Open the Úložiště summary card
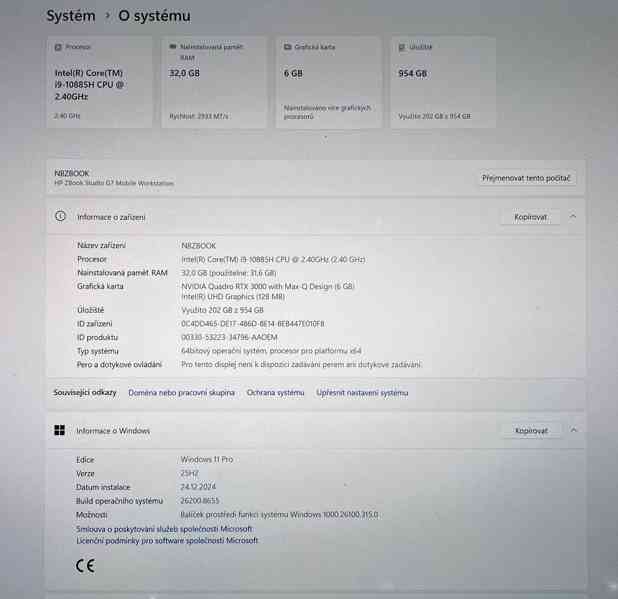The image size is (618, 599). [x=443, y=82]
